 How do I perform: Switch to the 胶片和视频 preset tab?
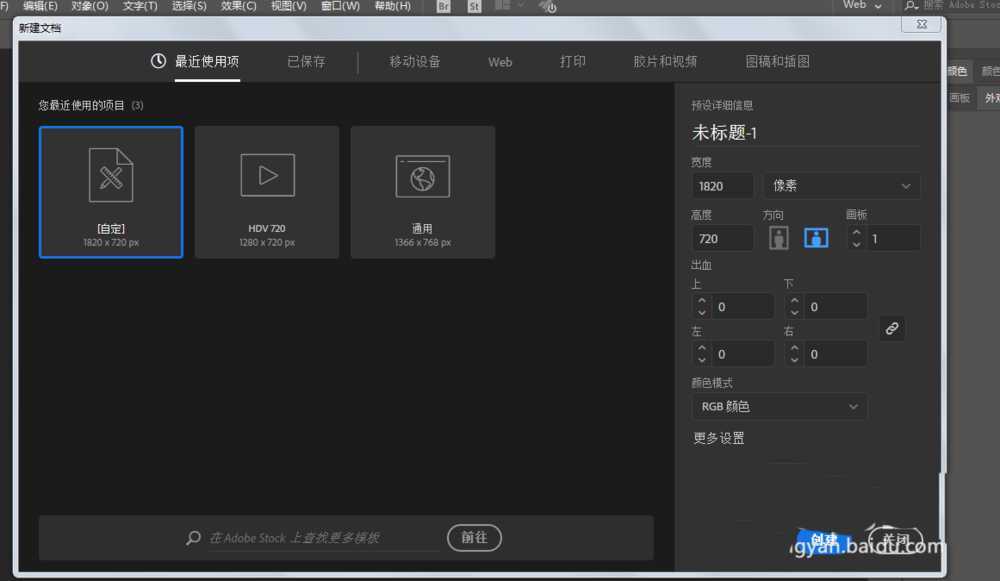click(665, 61)
